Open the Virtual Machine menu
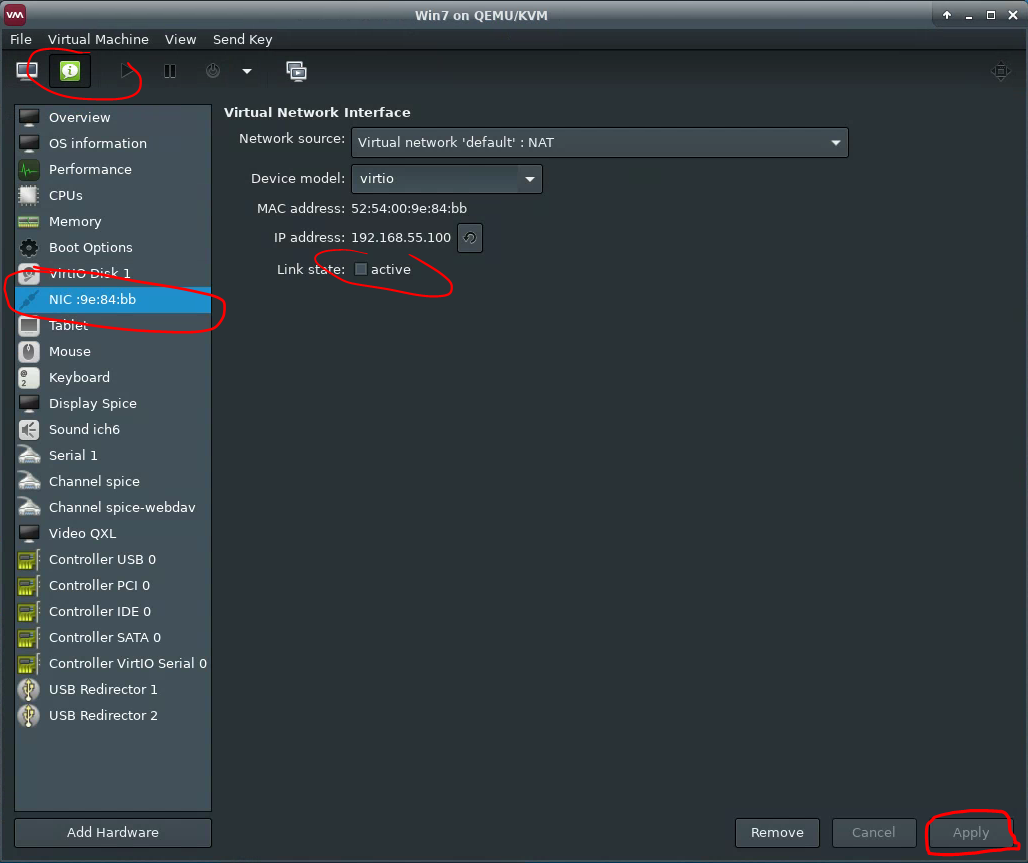 click(98, 39)
